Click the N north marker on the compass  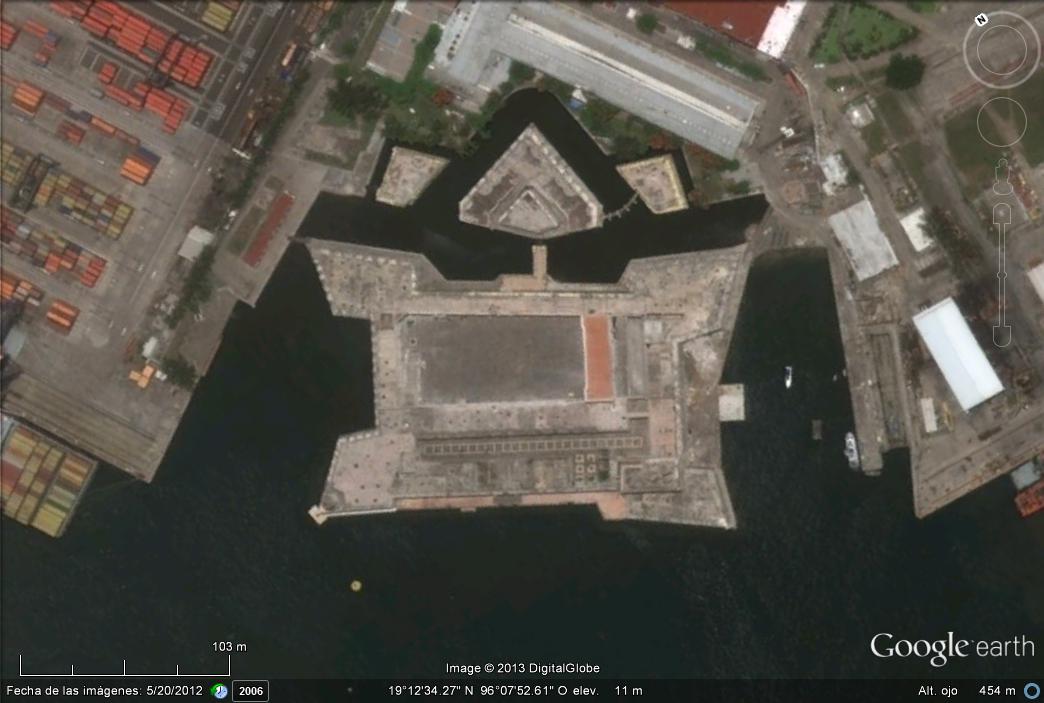[981, 20]
